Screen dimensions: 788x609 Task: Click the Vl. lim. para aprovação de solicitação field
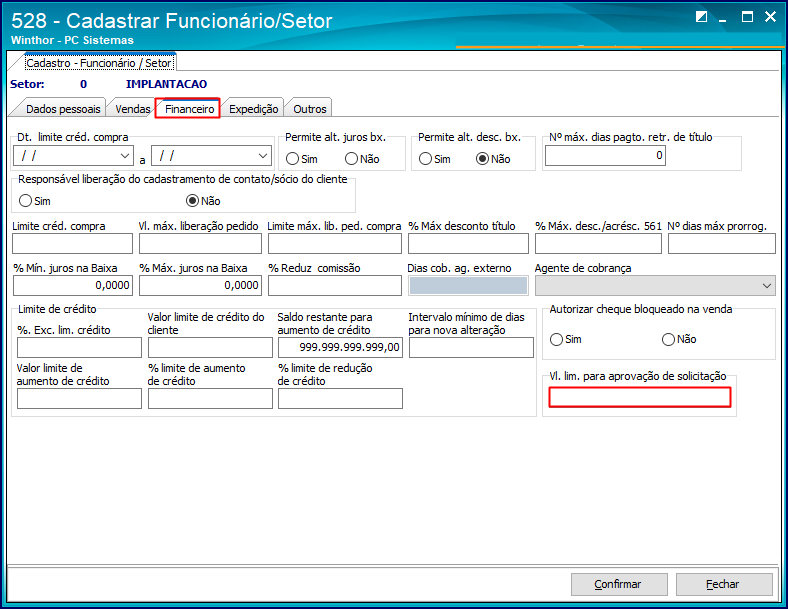pos(640,397)
